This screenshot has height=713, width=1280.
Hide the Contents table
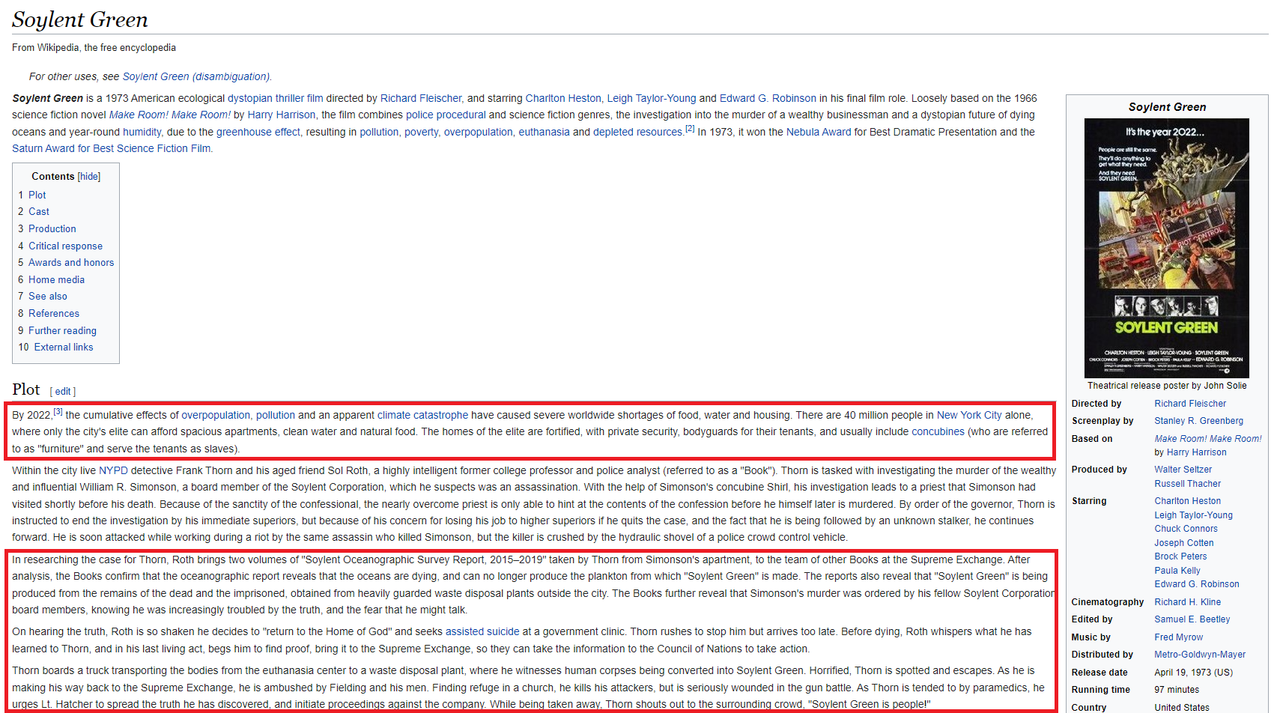(89, 177)
